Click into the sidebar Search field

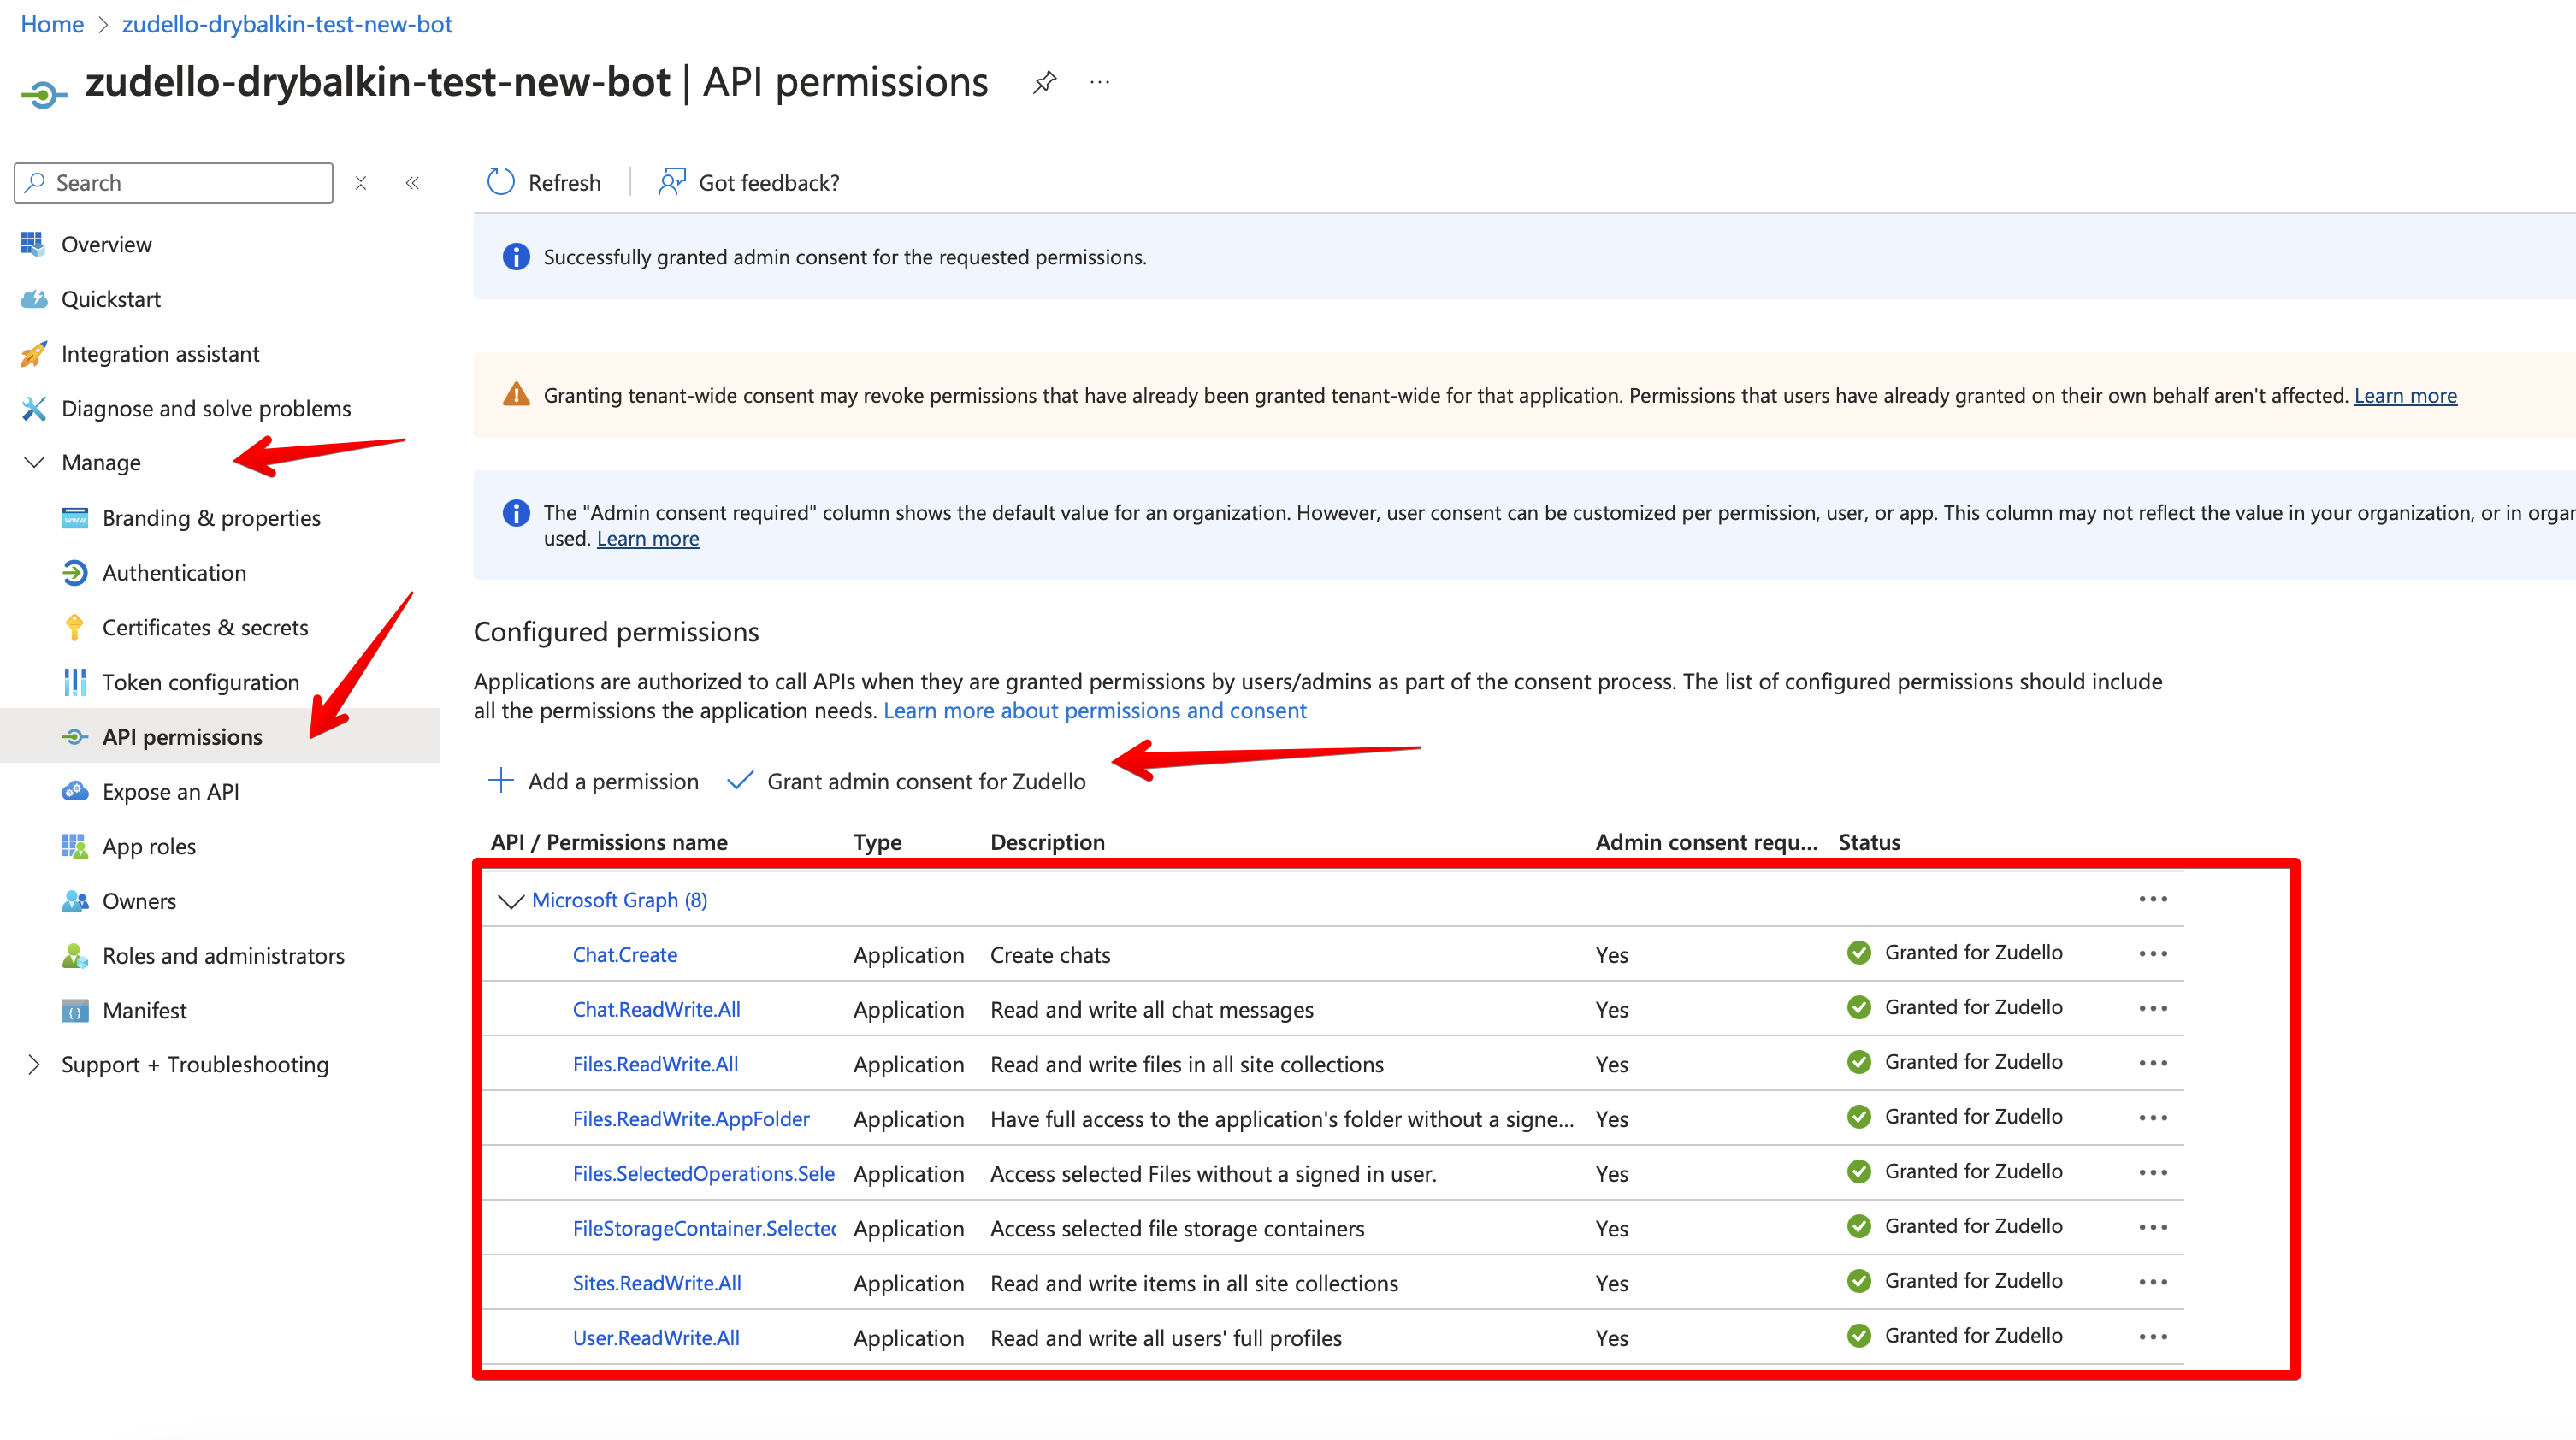click(x=174, y=183)
